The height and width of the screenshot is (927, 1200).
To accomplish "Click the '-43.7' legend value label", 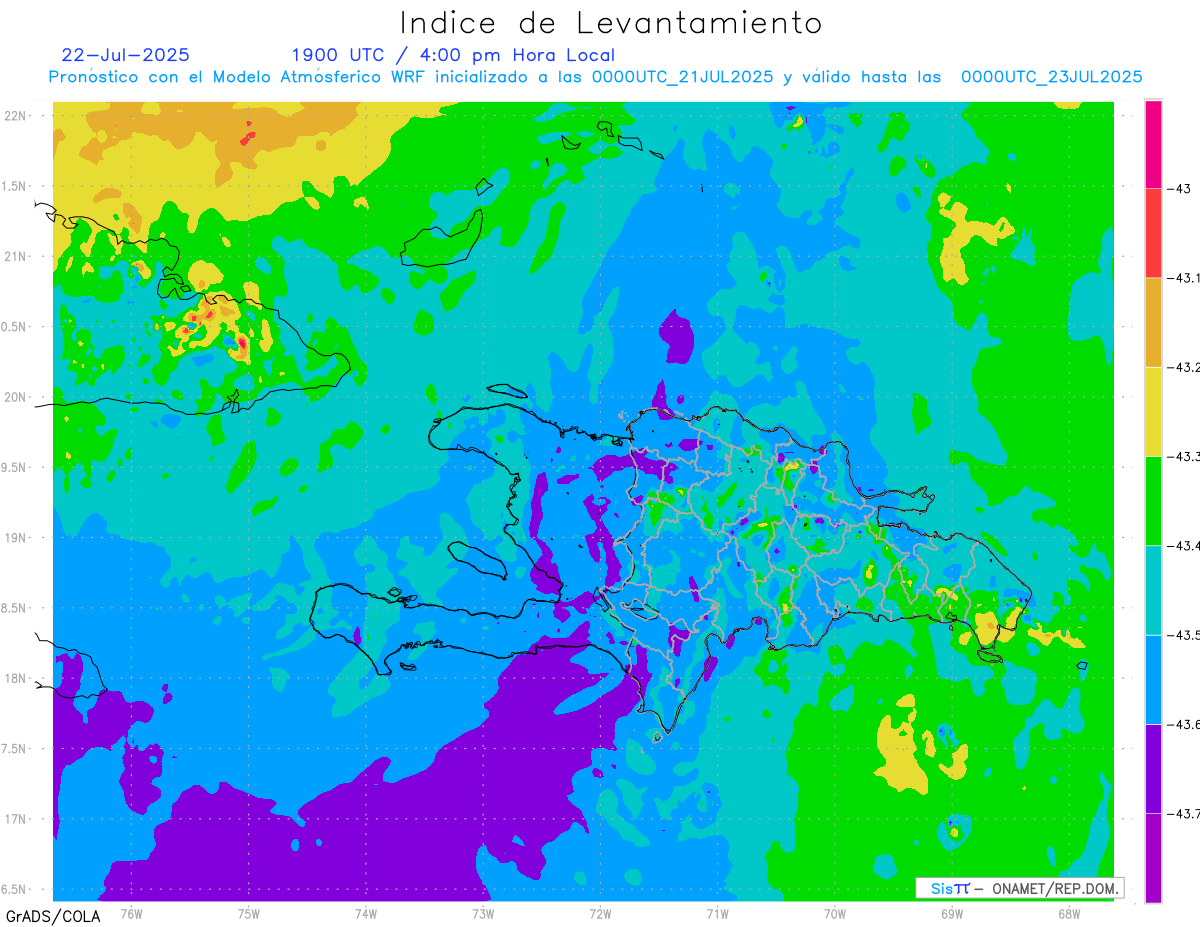I will point(1183,813).
